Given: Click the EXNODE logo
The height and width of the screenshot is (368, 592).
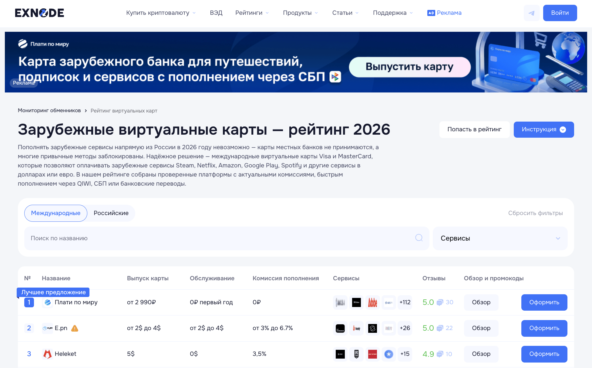Looking at the screenshot, I should (x=39, y=13).
